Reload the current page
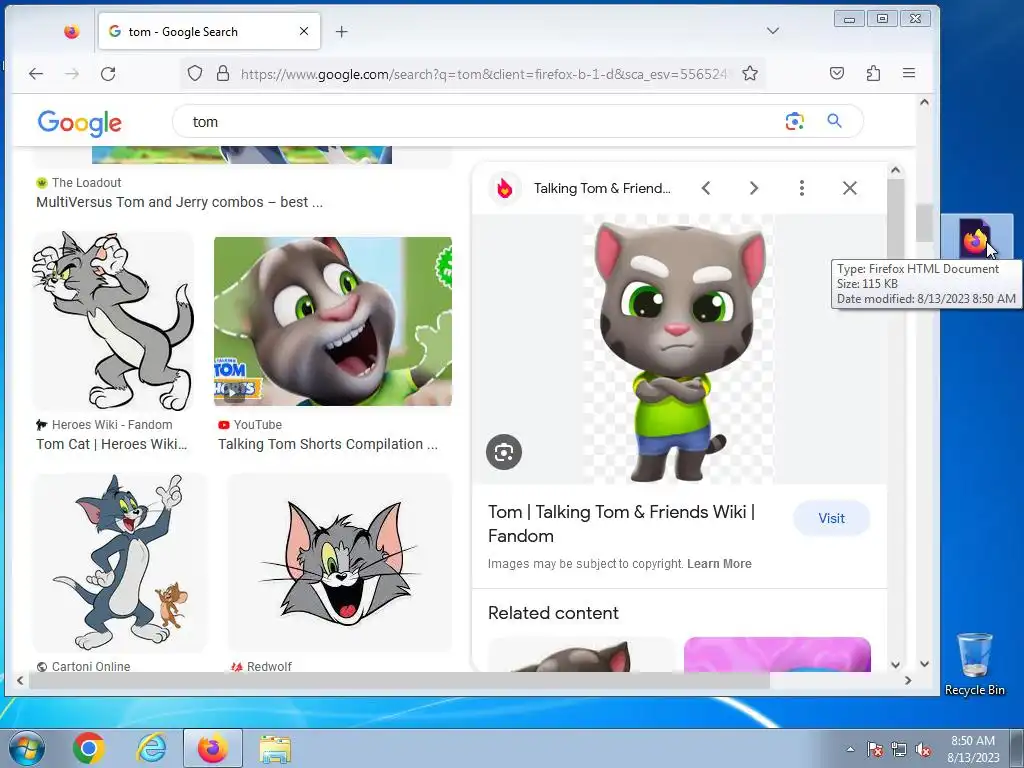The image size is (1024, 768). click(108, 74)
